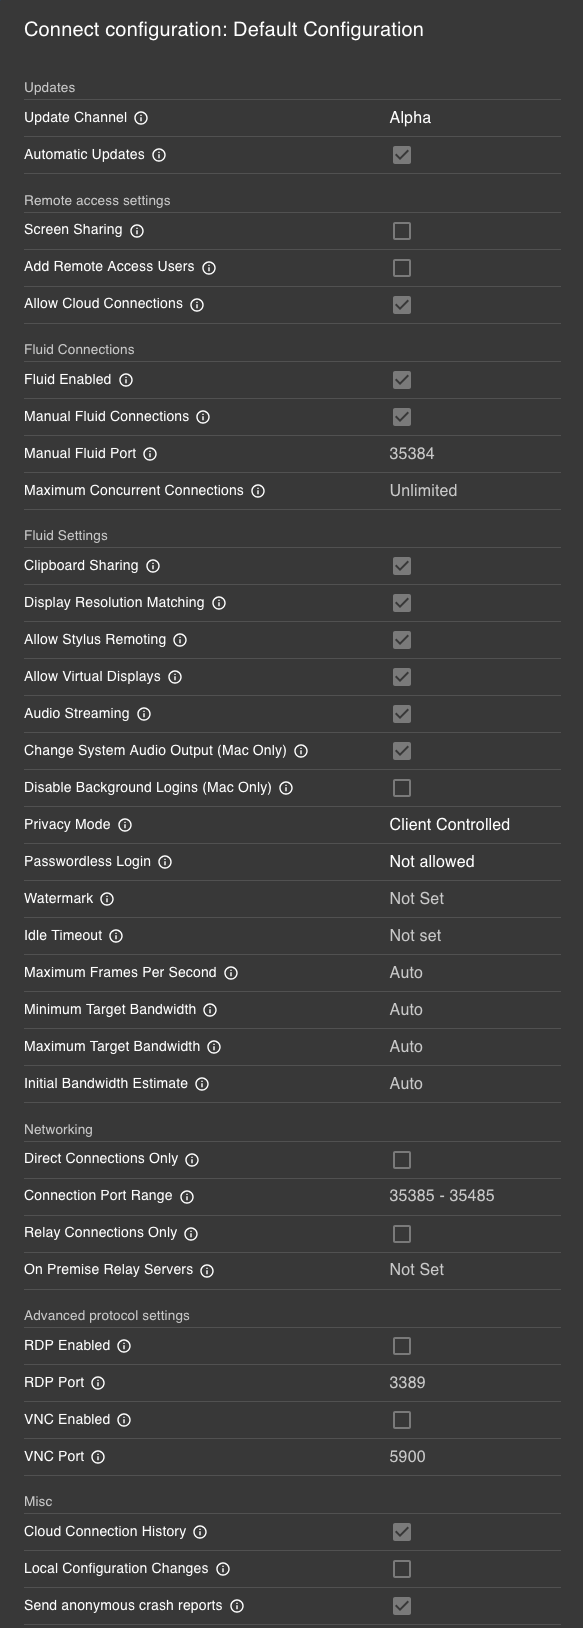Click info icon next to Connection Port Range

187,1196
